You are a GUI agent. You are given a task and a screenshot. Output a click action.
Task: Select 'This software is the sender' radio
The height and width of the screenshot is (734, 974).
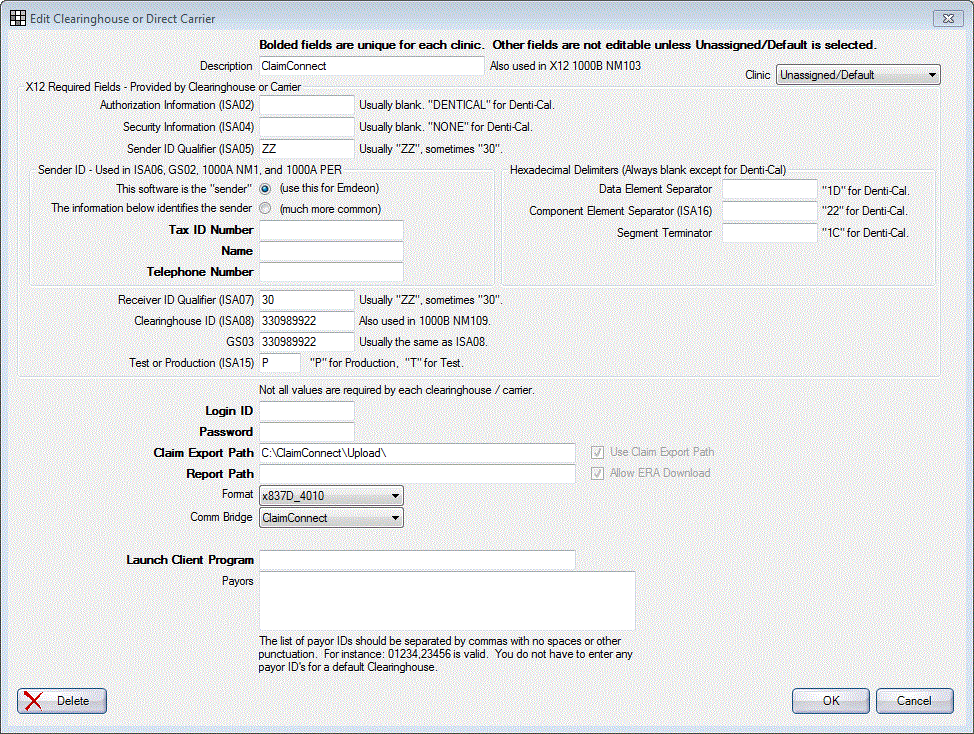(265, 188)
